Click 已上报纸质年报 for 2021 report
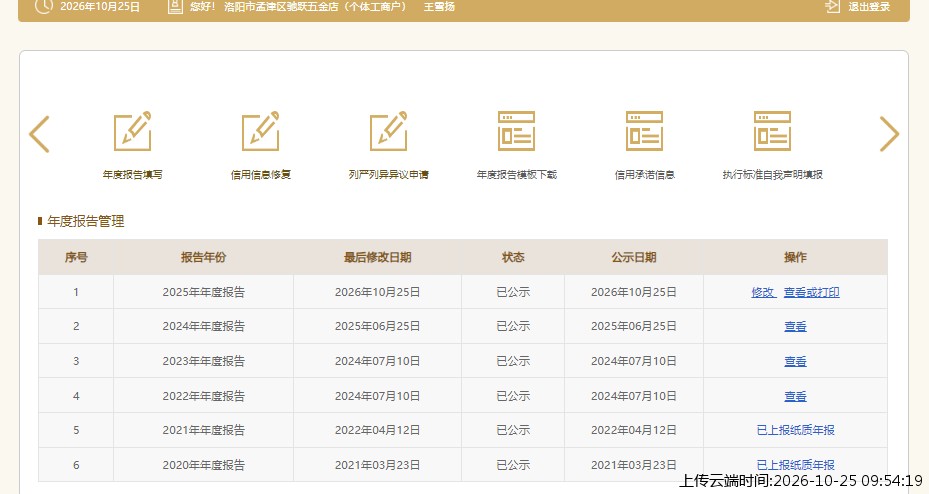The height and width of the screenshot is (494, 929). 796,430
